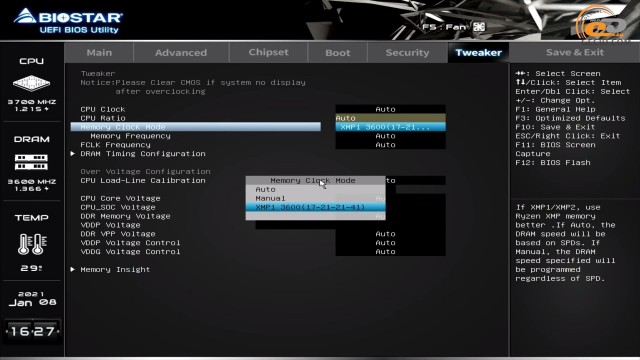Select the CPU Ratio setting row
The width and height of the screenshot is (640, 360).
pyautogui.click(x=102, y=118)
